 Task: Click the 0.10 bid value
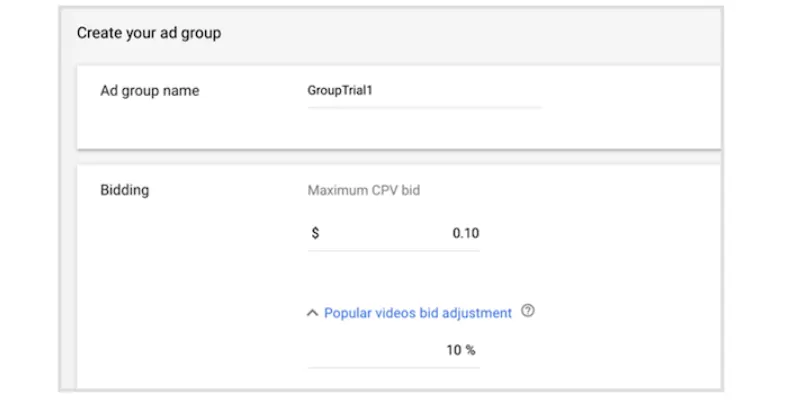pos(466,233)
